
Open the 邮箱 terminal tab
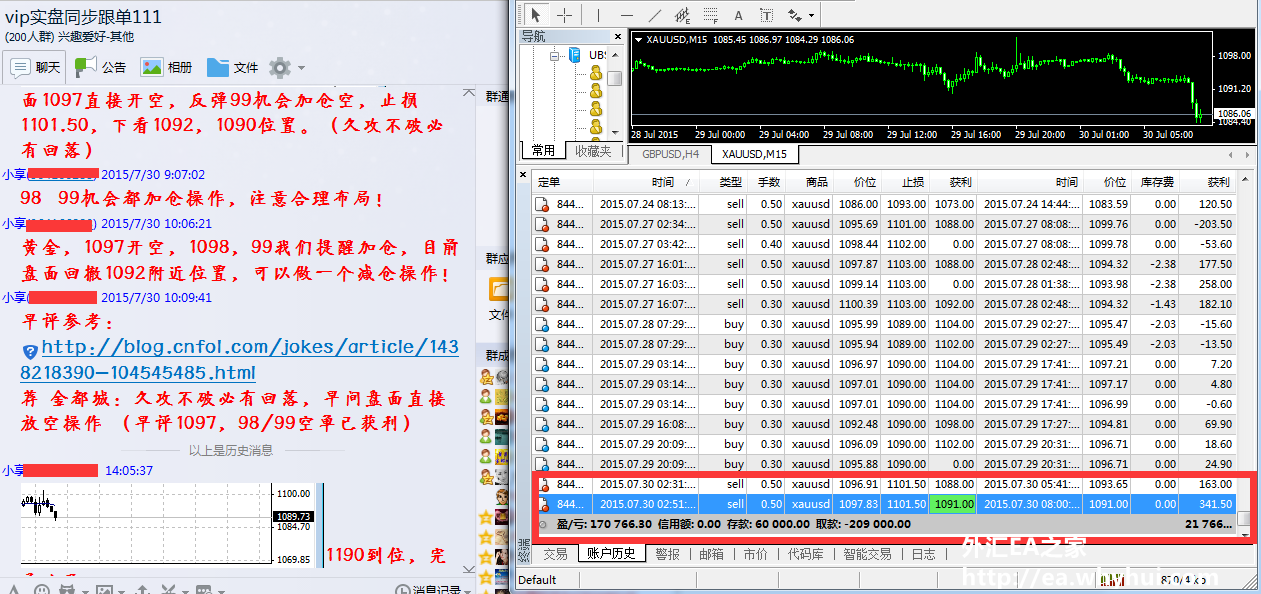tap(711, 553)
